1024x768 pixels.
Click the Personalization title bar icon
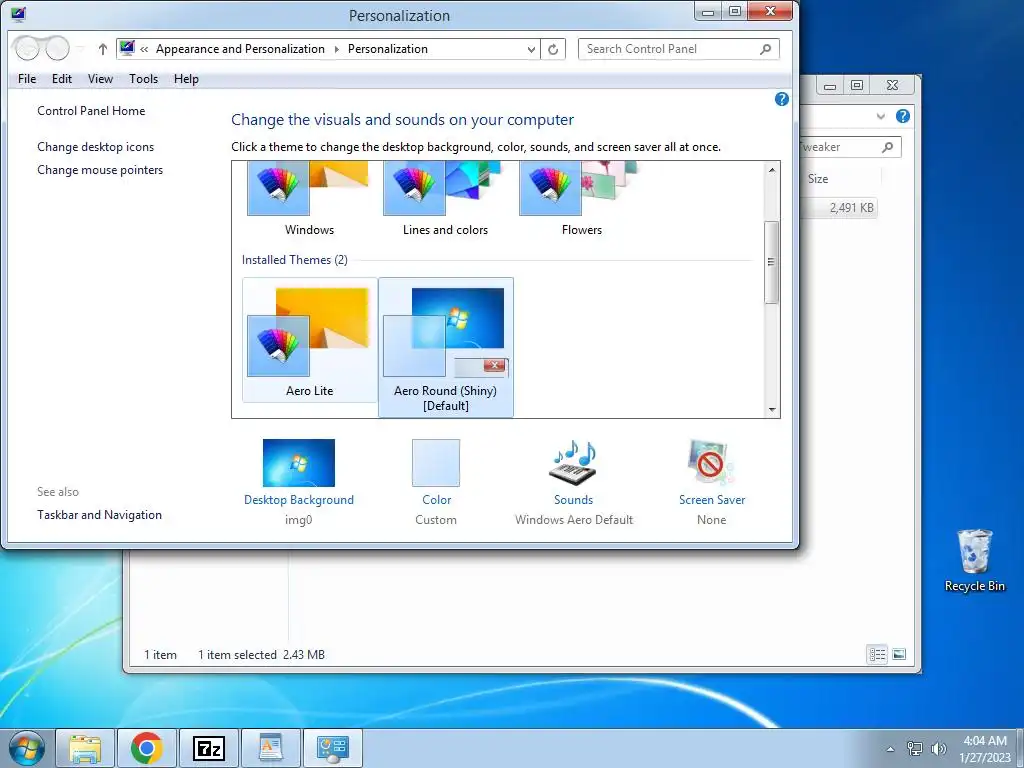coord(18,14)
